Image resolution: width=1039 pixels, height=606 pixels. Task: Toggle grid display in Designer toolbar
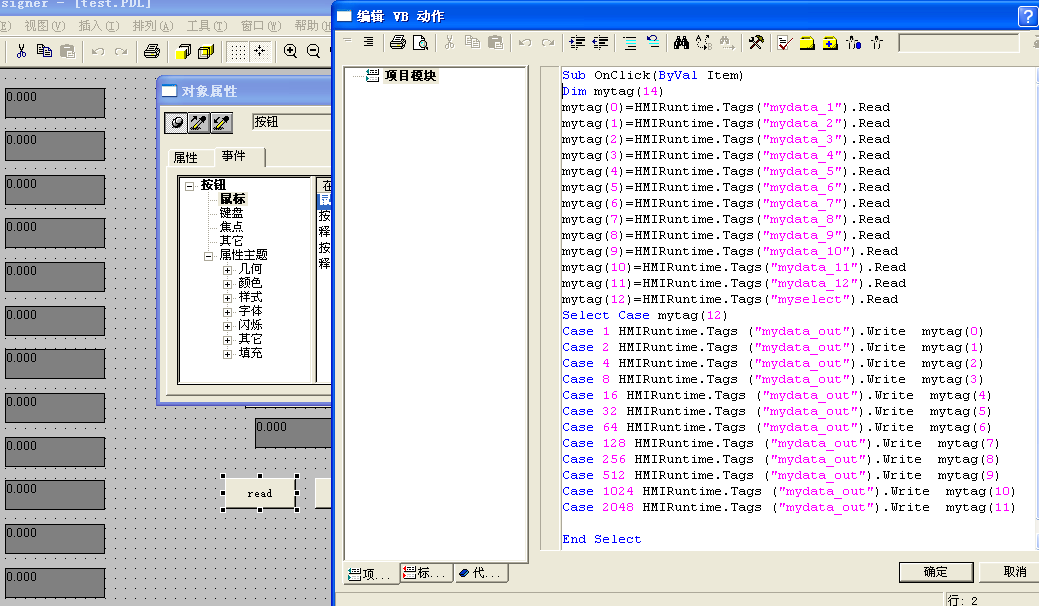(238, 51)
